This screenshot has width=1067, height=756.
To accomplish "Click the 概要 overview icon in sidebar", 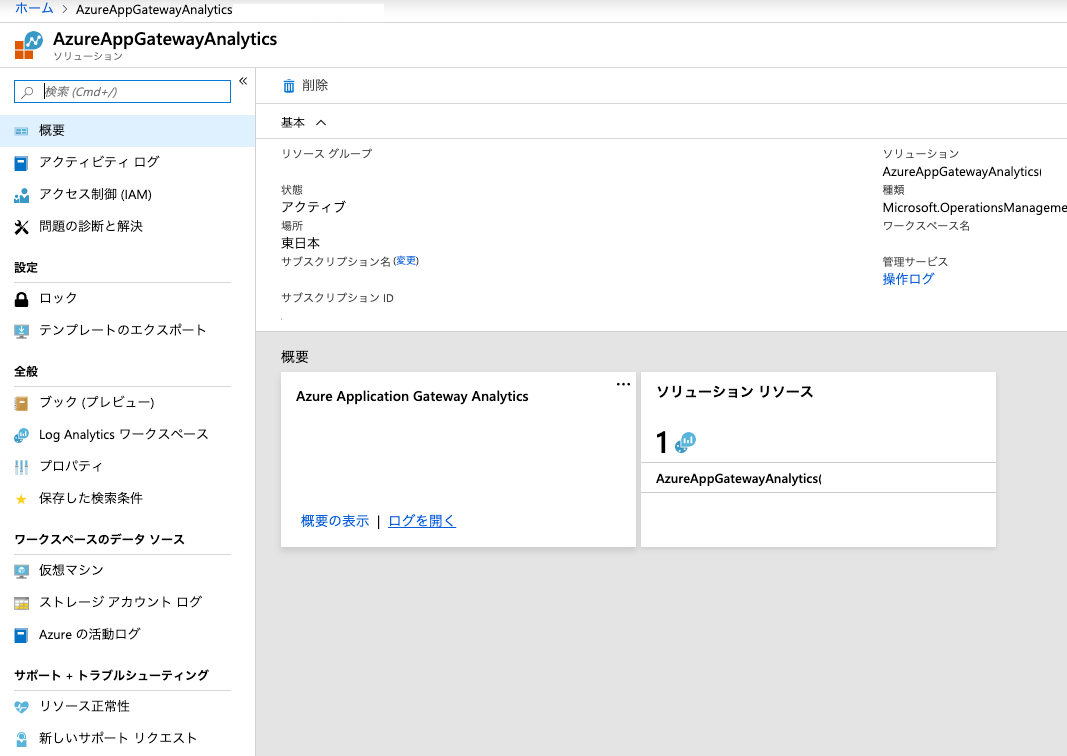I will tap(22, 131).
